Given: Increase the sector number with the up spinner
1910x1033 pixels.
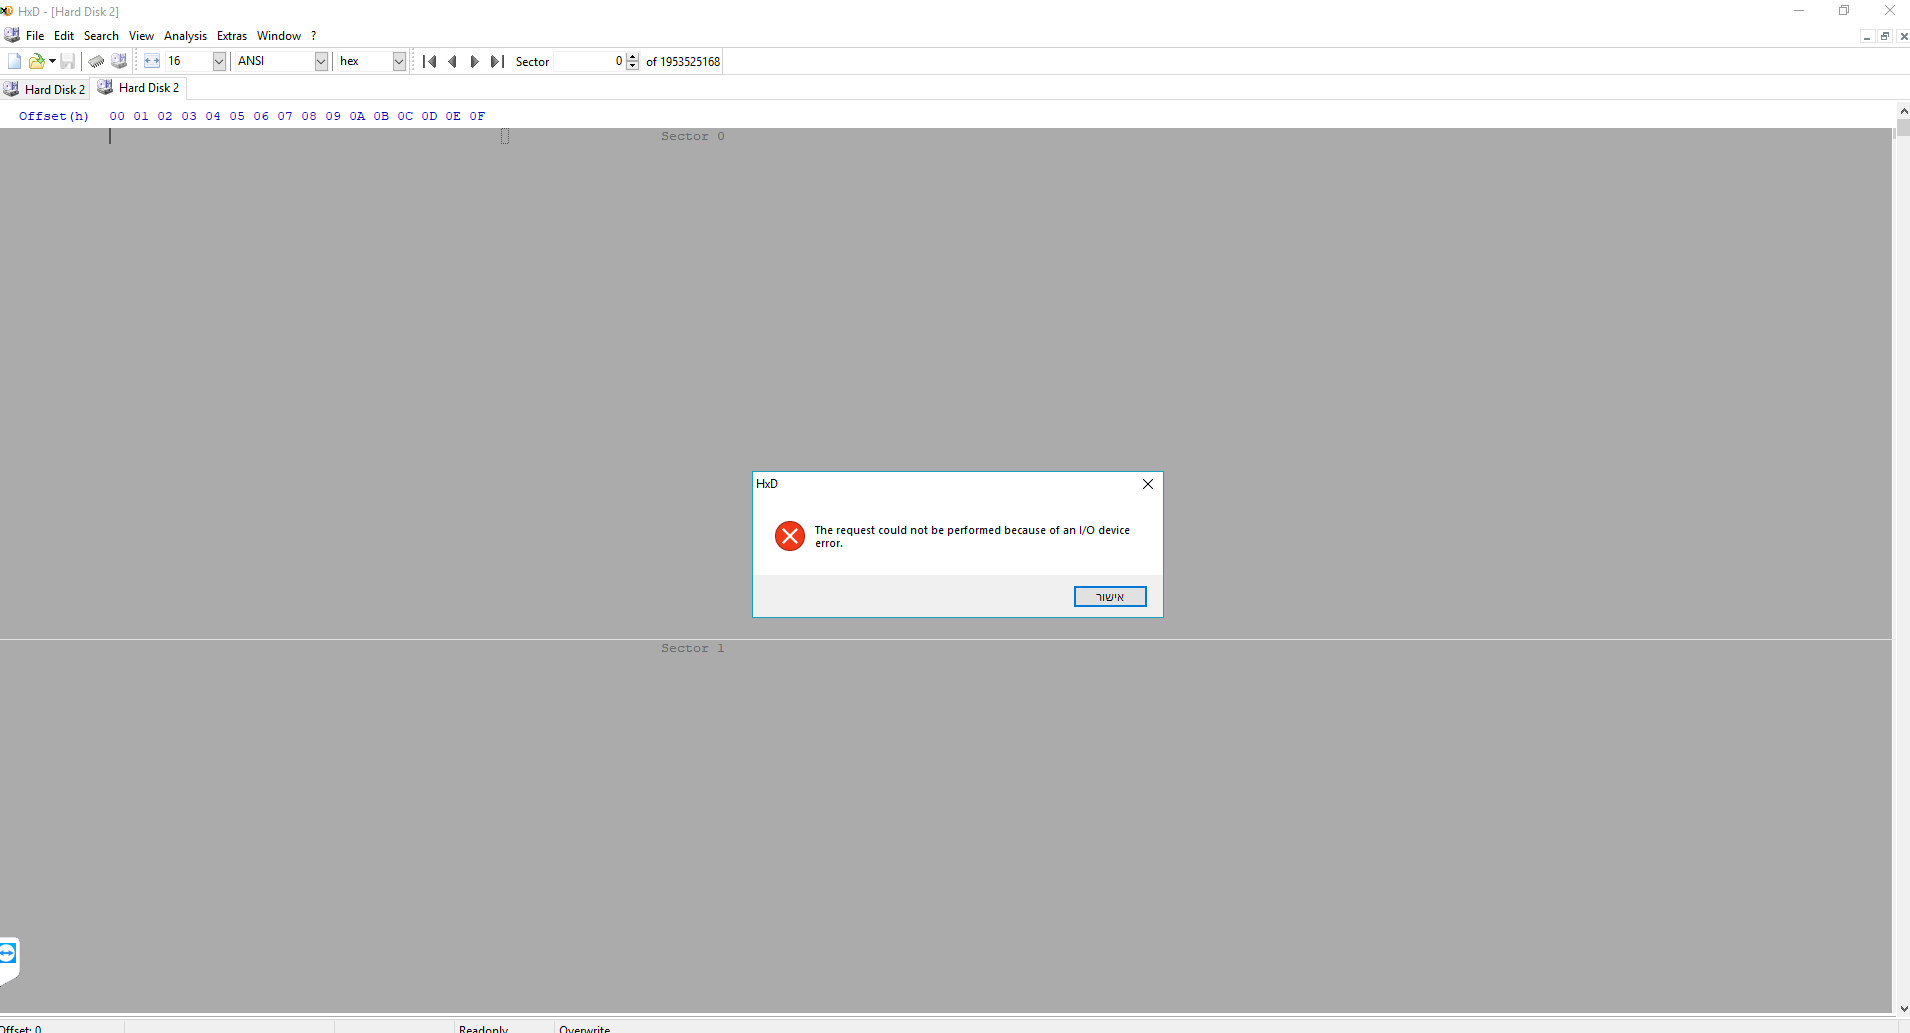Looking at the screenshot, I should tap(633, 57).
